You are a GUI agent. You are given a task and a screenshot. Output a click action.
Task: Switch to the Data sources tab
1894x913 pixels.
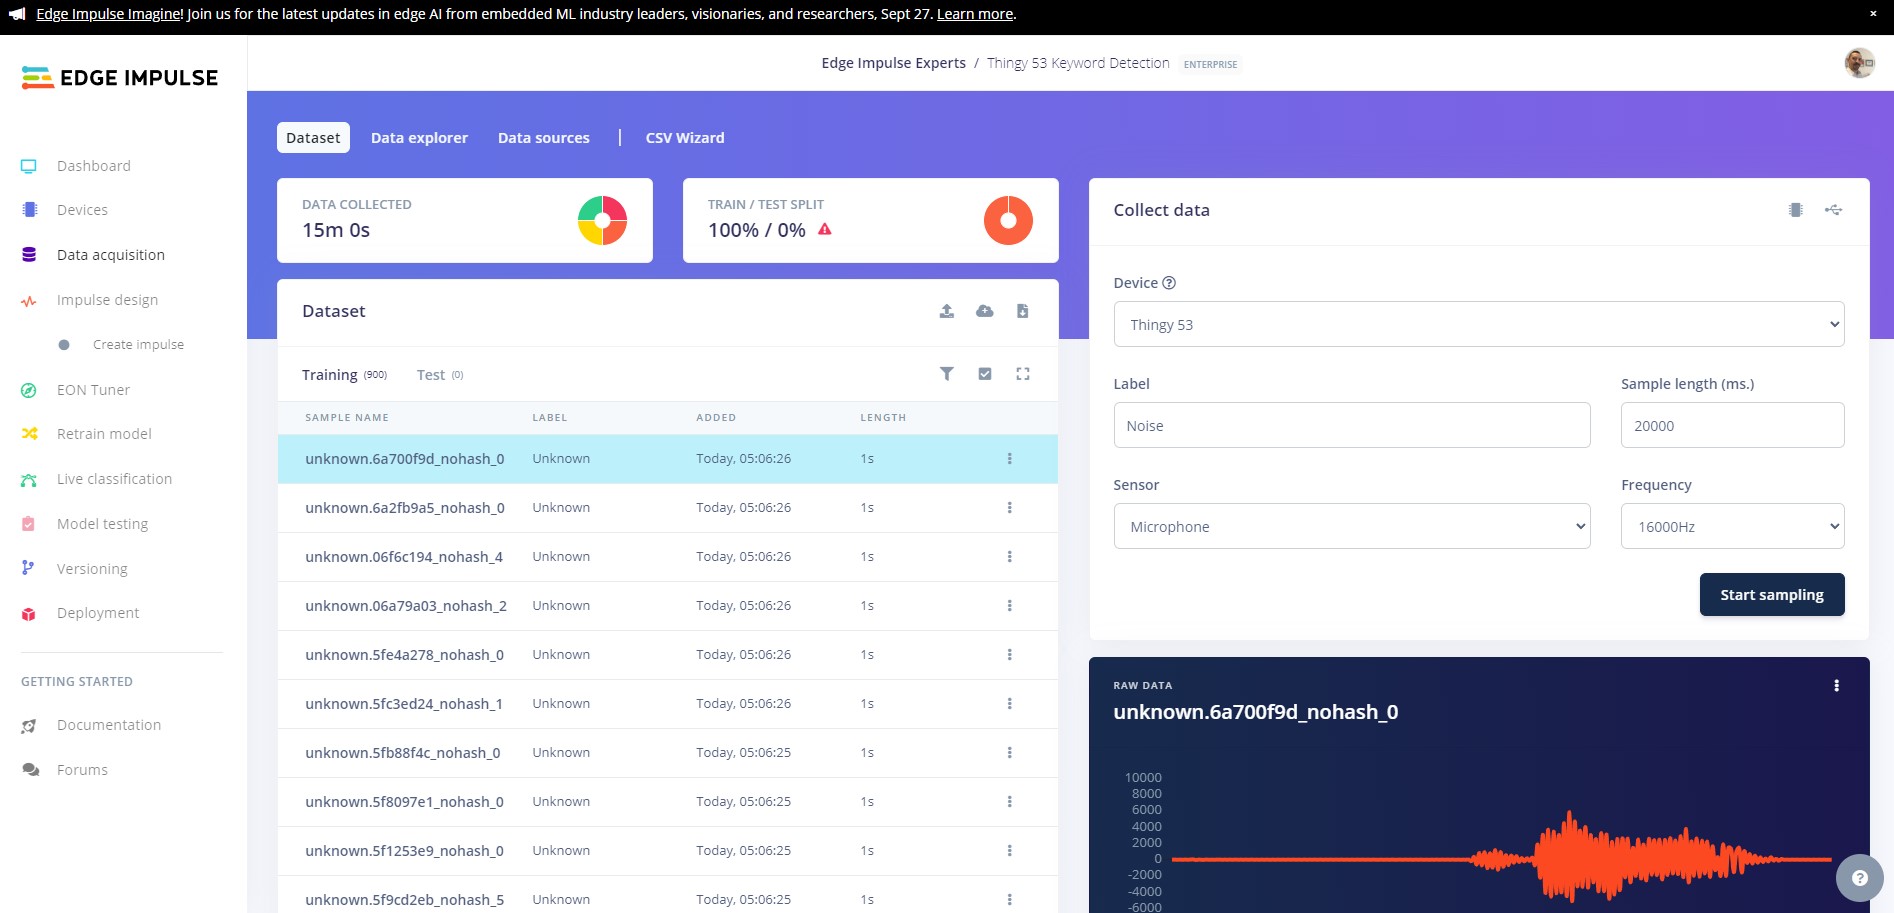(544, 138)
